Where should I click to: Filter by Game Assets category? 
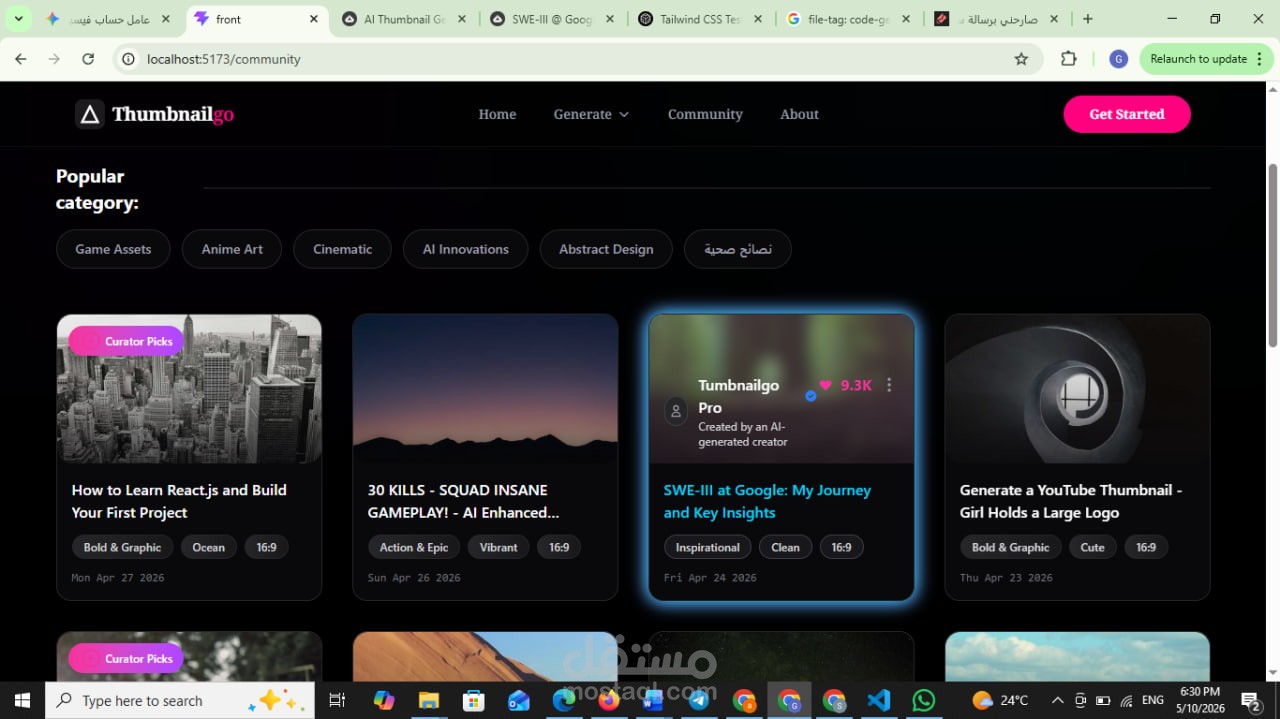(x=113, y=249)
